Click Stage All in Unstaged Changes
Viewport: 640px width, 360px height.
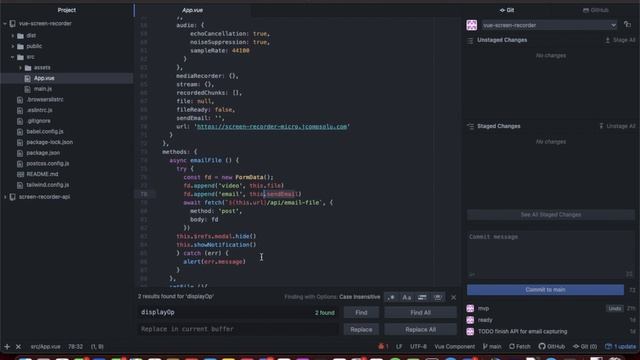point(620,40)
